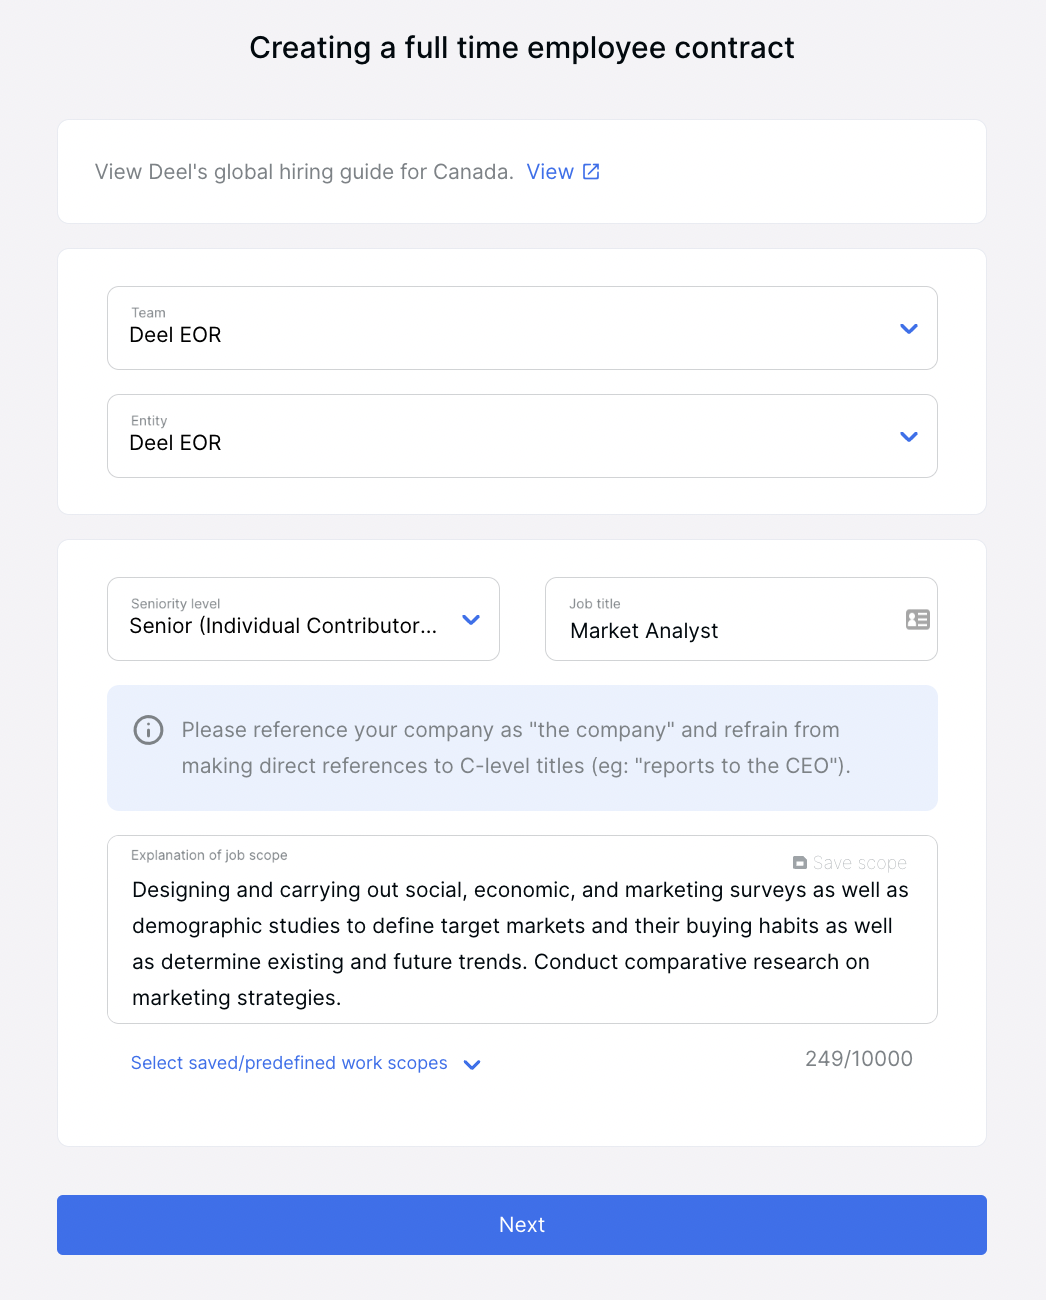Screen dimensions: 1046x1300
Task: Expand the Seniority level selector
Action: point(303,619)
